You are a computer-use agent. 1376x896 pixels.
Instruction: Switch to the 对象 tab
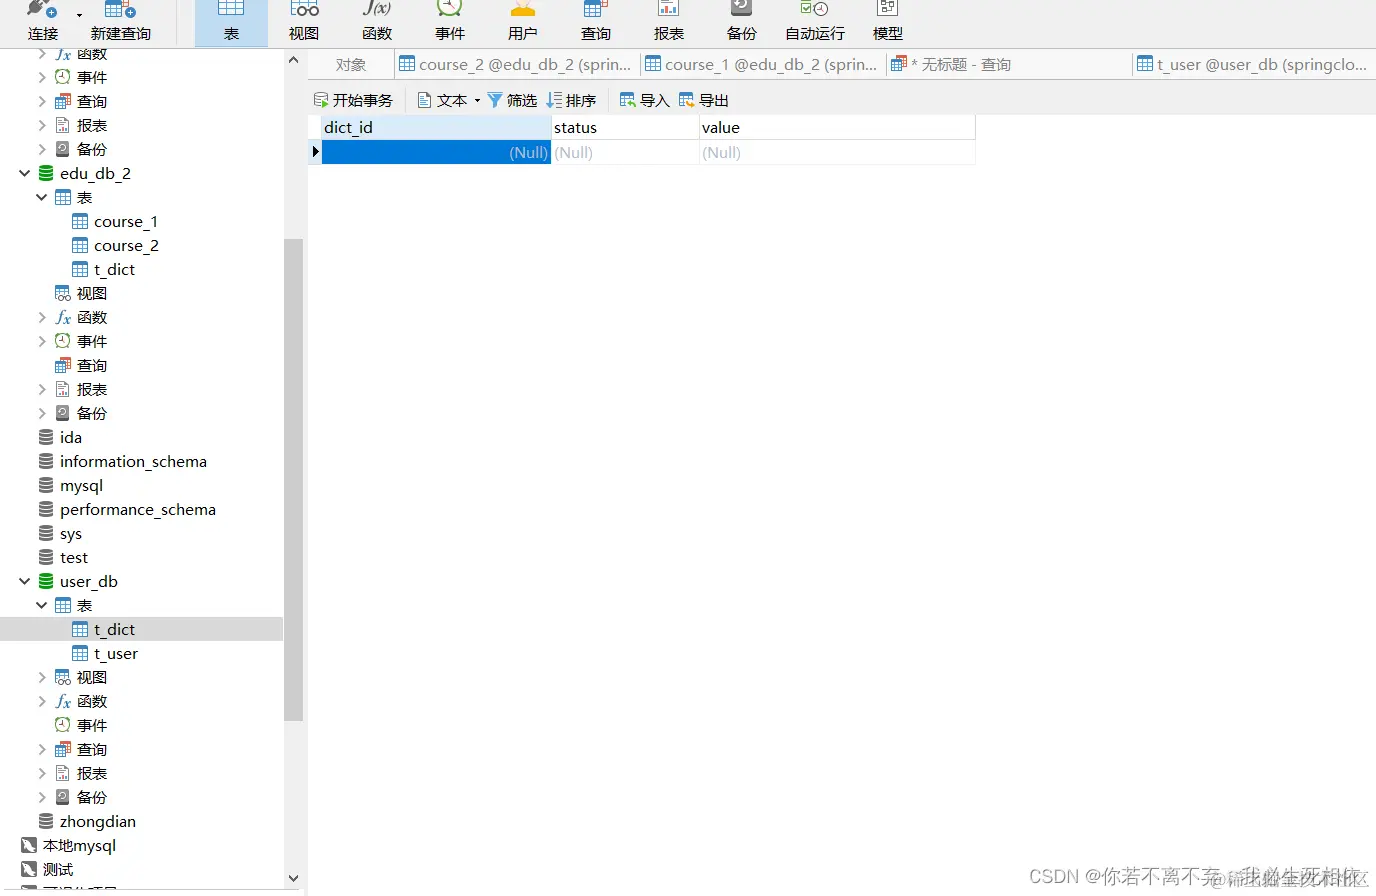click(x=351, y=65)
